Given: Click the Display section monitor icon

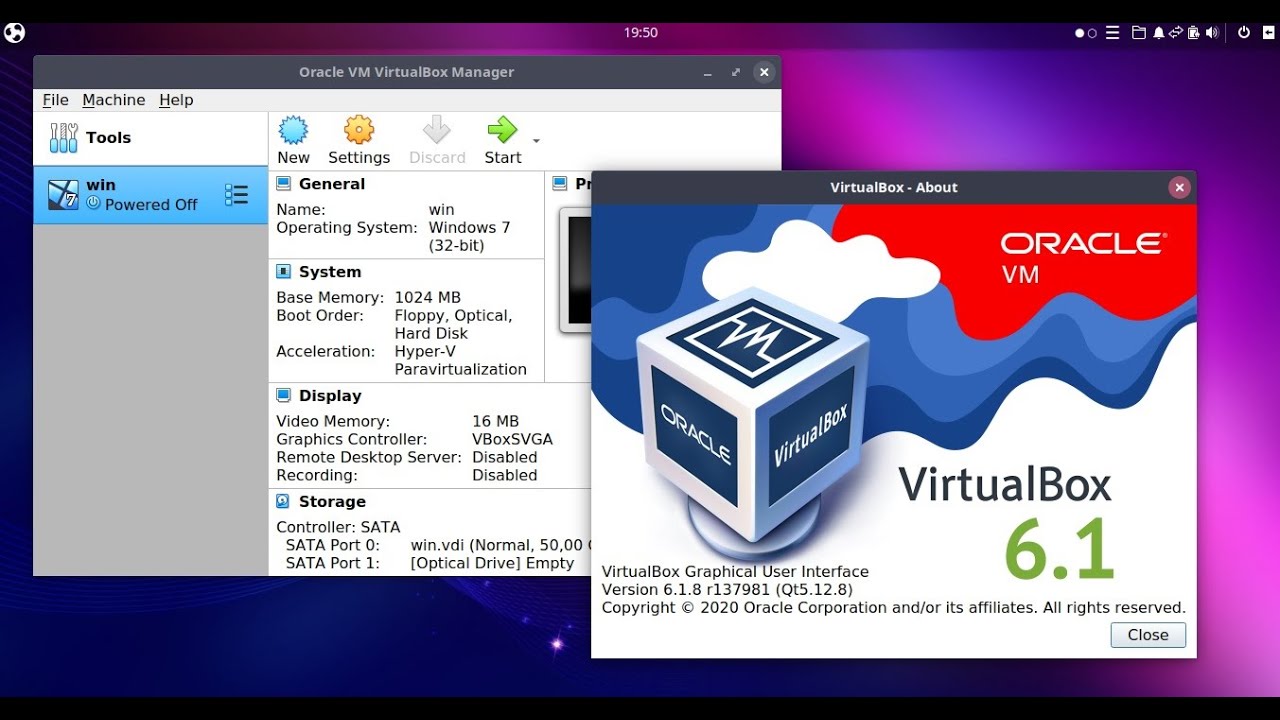Looking at the screenshot, I should [x=283, y=396].
